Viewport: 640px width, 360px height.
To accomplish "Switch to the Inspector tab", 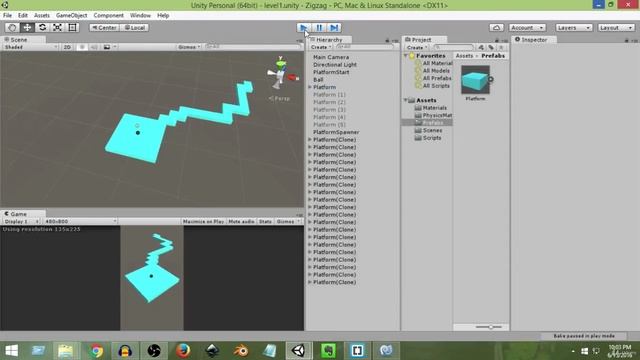I will (534, 40).
